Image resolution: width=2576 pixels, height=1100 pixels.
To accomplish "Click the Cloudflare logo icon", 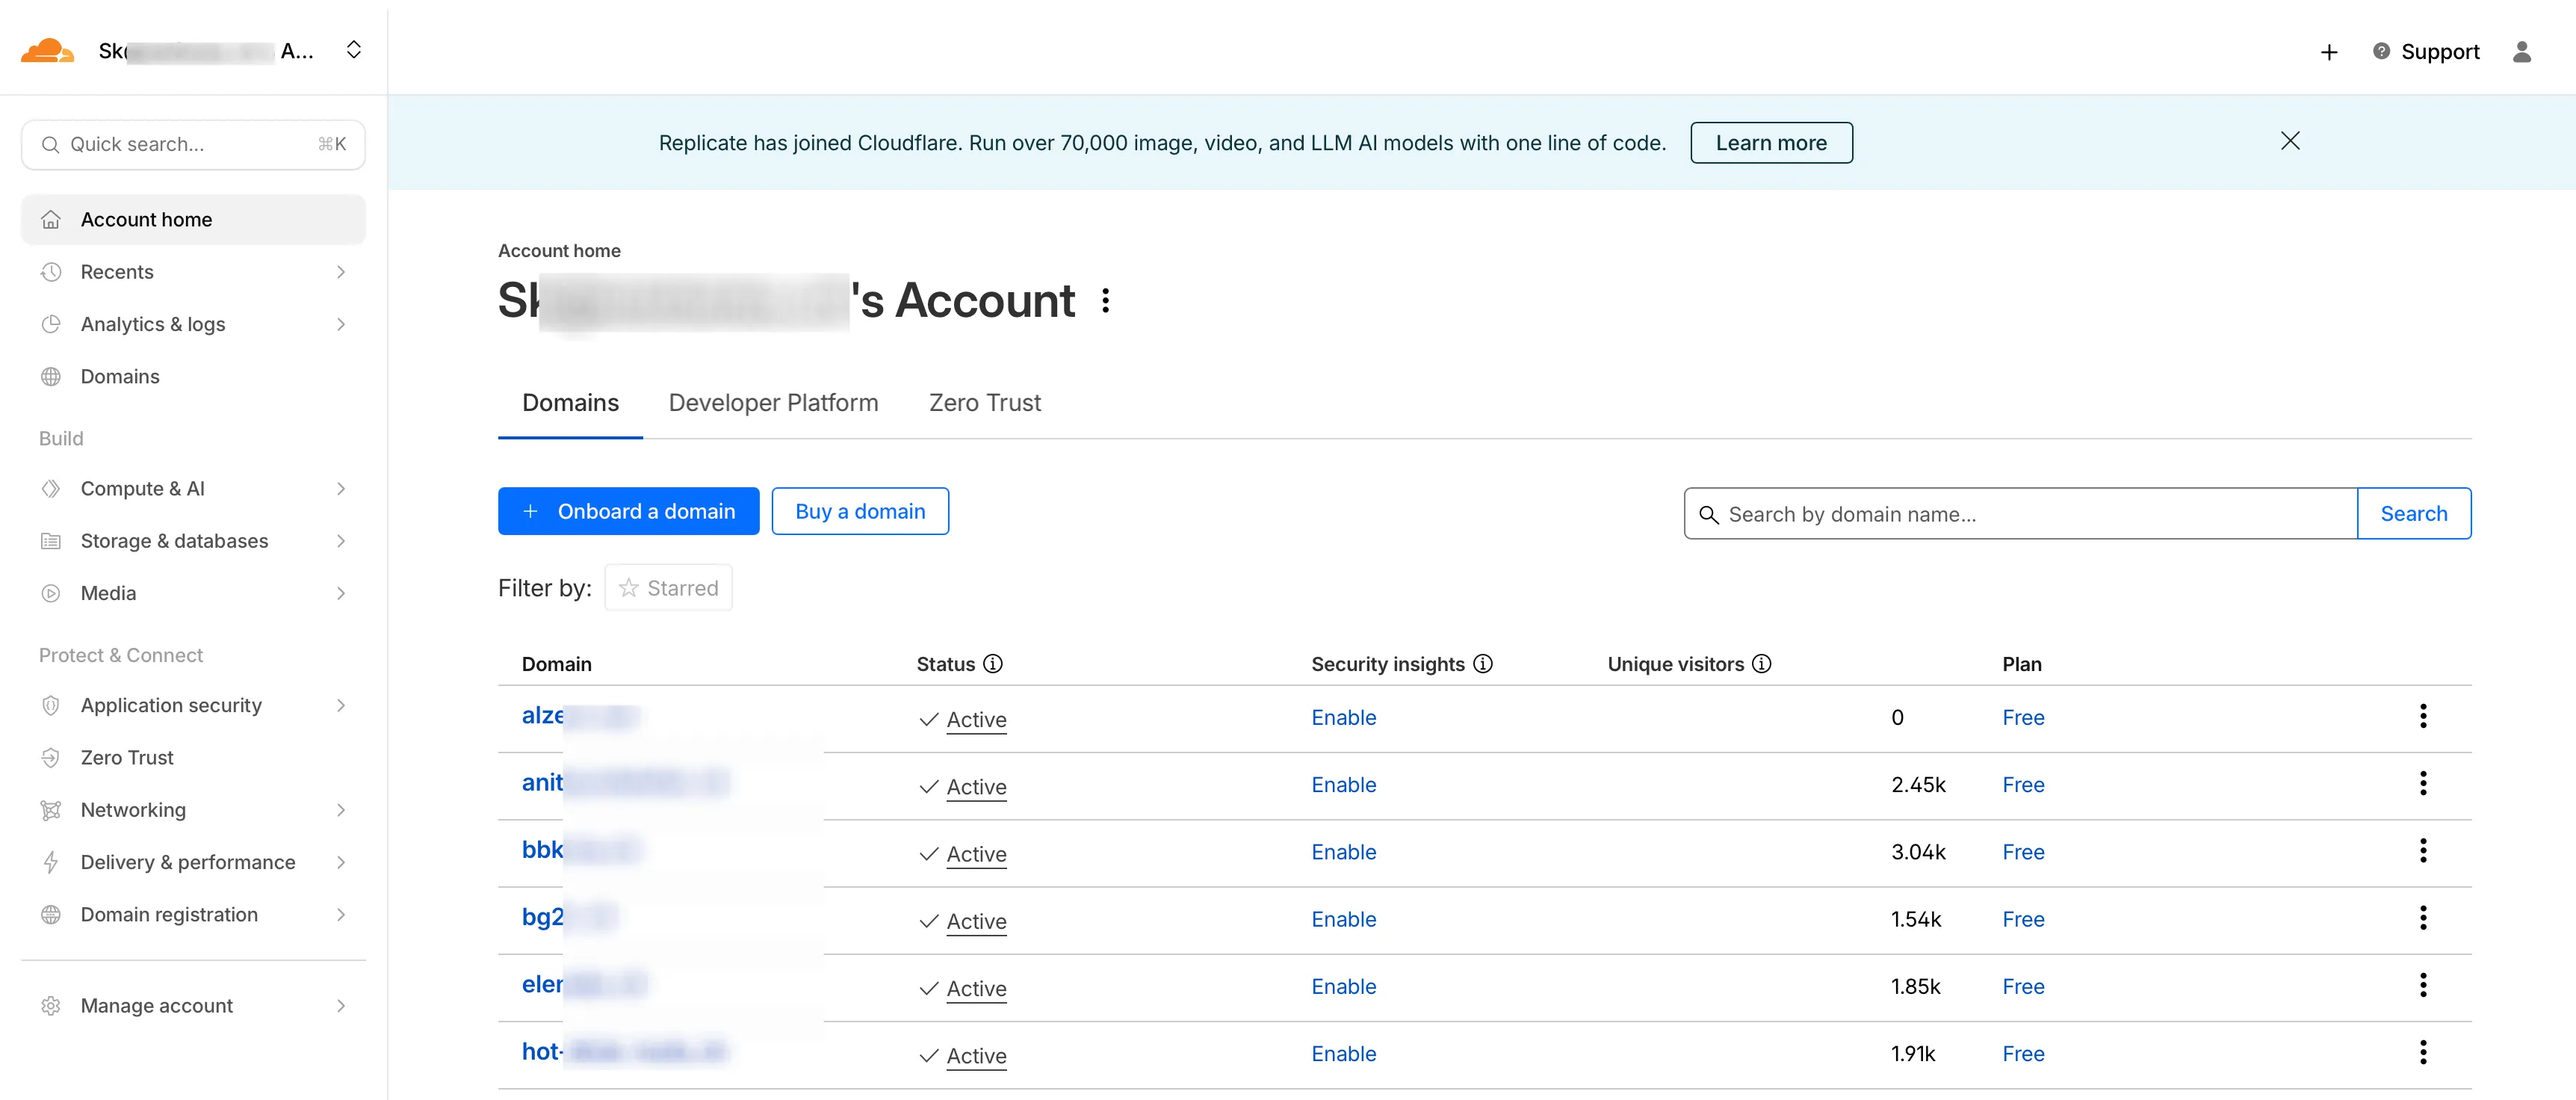I will [47, 50].
